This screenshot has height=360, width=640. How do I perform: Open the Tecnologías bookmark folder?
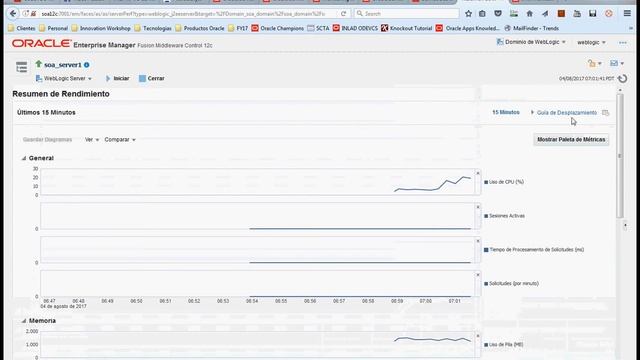pos(153,28)
